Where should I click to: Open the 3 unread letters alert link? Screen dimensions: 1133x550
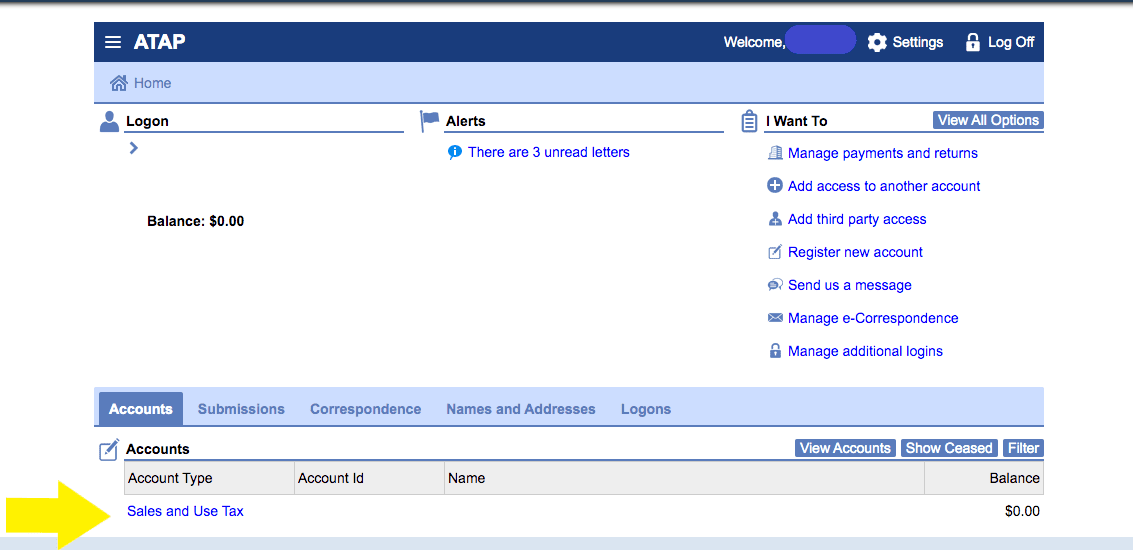click(548, 152)
